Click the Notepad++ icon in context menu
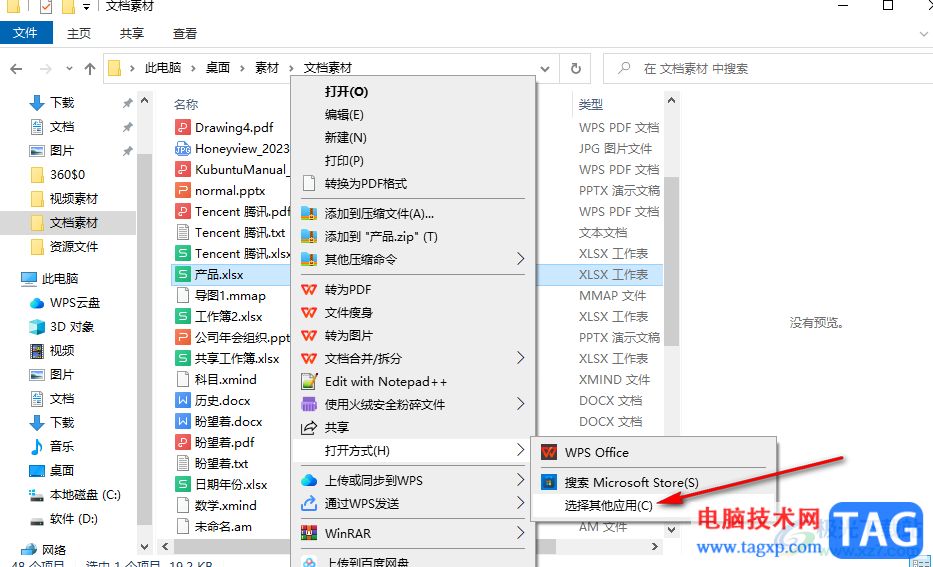The height and width of the screenshot is (567, 933). coord(309,381)
